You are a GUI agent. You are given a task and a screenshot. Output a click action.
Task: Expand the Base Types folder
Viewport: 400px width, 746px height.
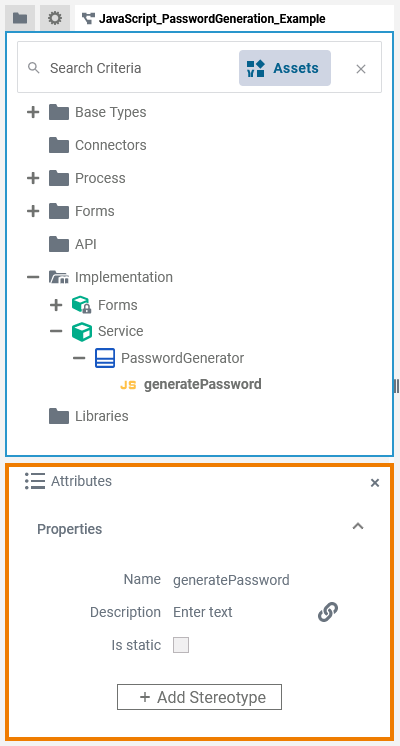click(33, 112)
